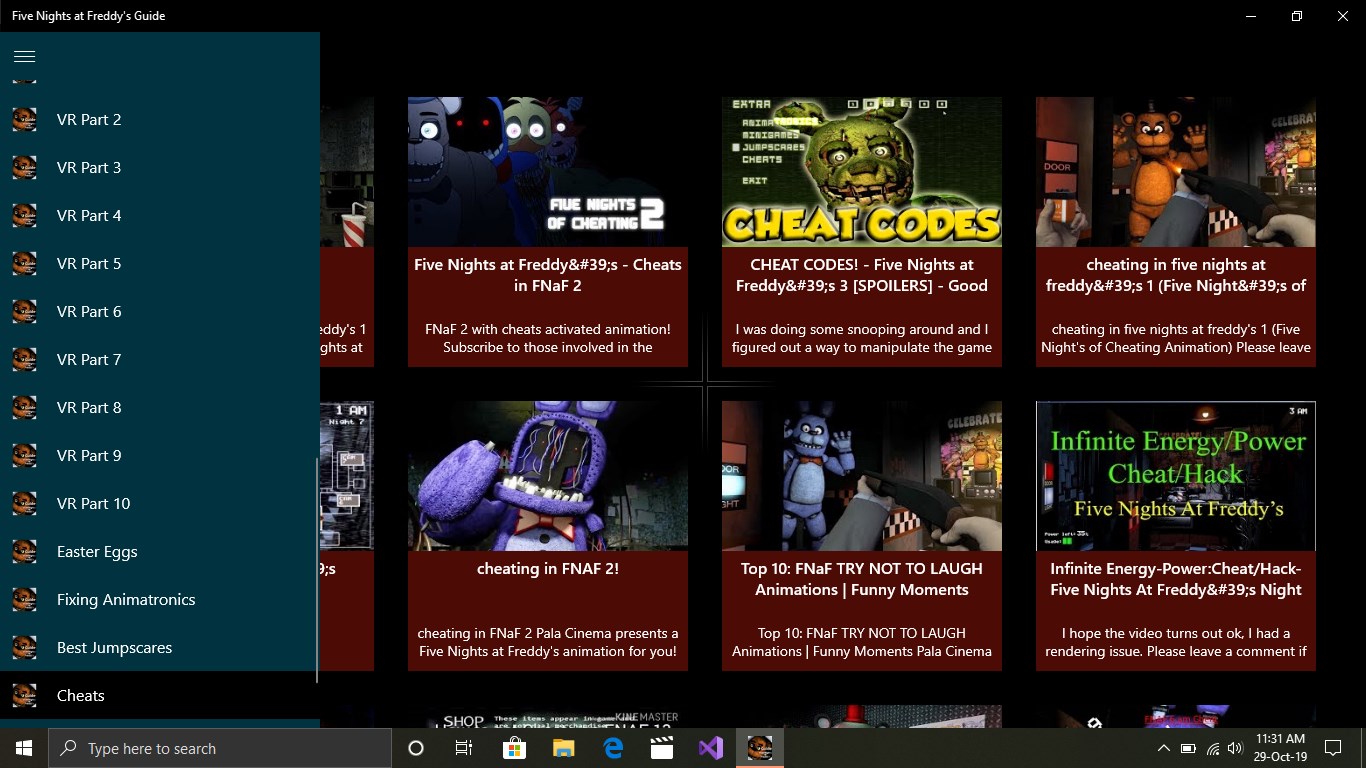This screenshot has height=768, width=1366.
Task: Launch Microsoft Edge from the taskbar
Action: (x=613, y=748)
